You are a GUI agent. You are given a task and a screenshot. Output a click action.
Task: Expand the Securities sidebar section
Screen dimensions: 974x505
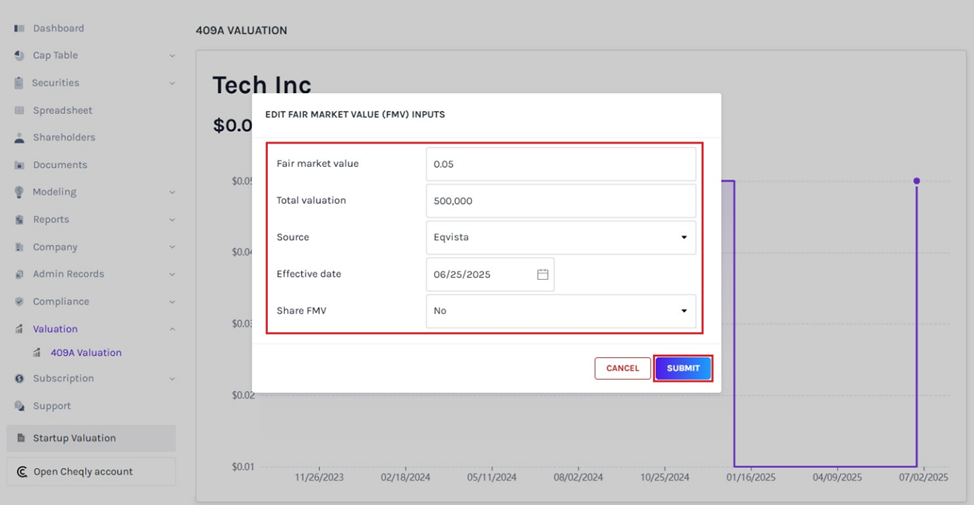(172, 84)
